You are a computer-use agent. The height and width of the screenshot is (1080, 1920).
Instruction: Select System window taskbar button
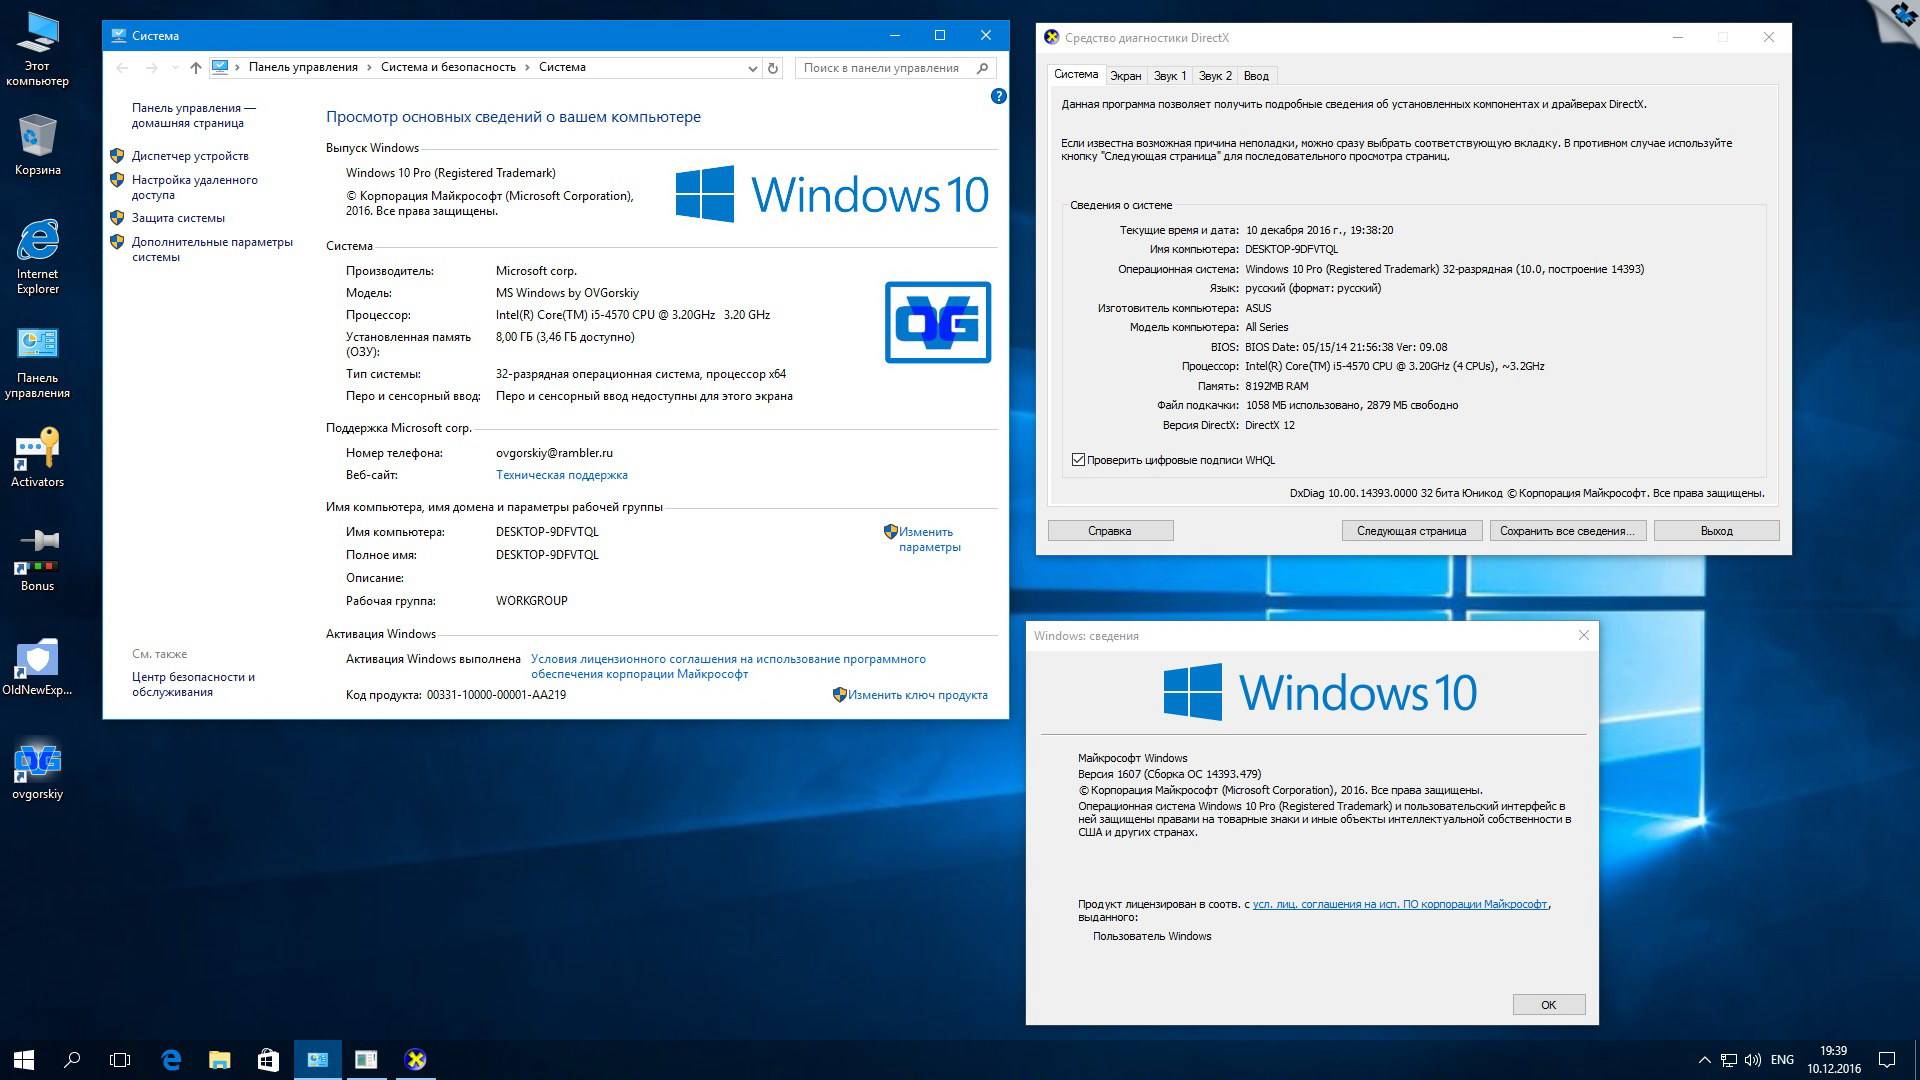pyautogui.click(x=318, y=1060)
